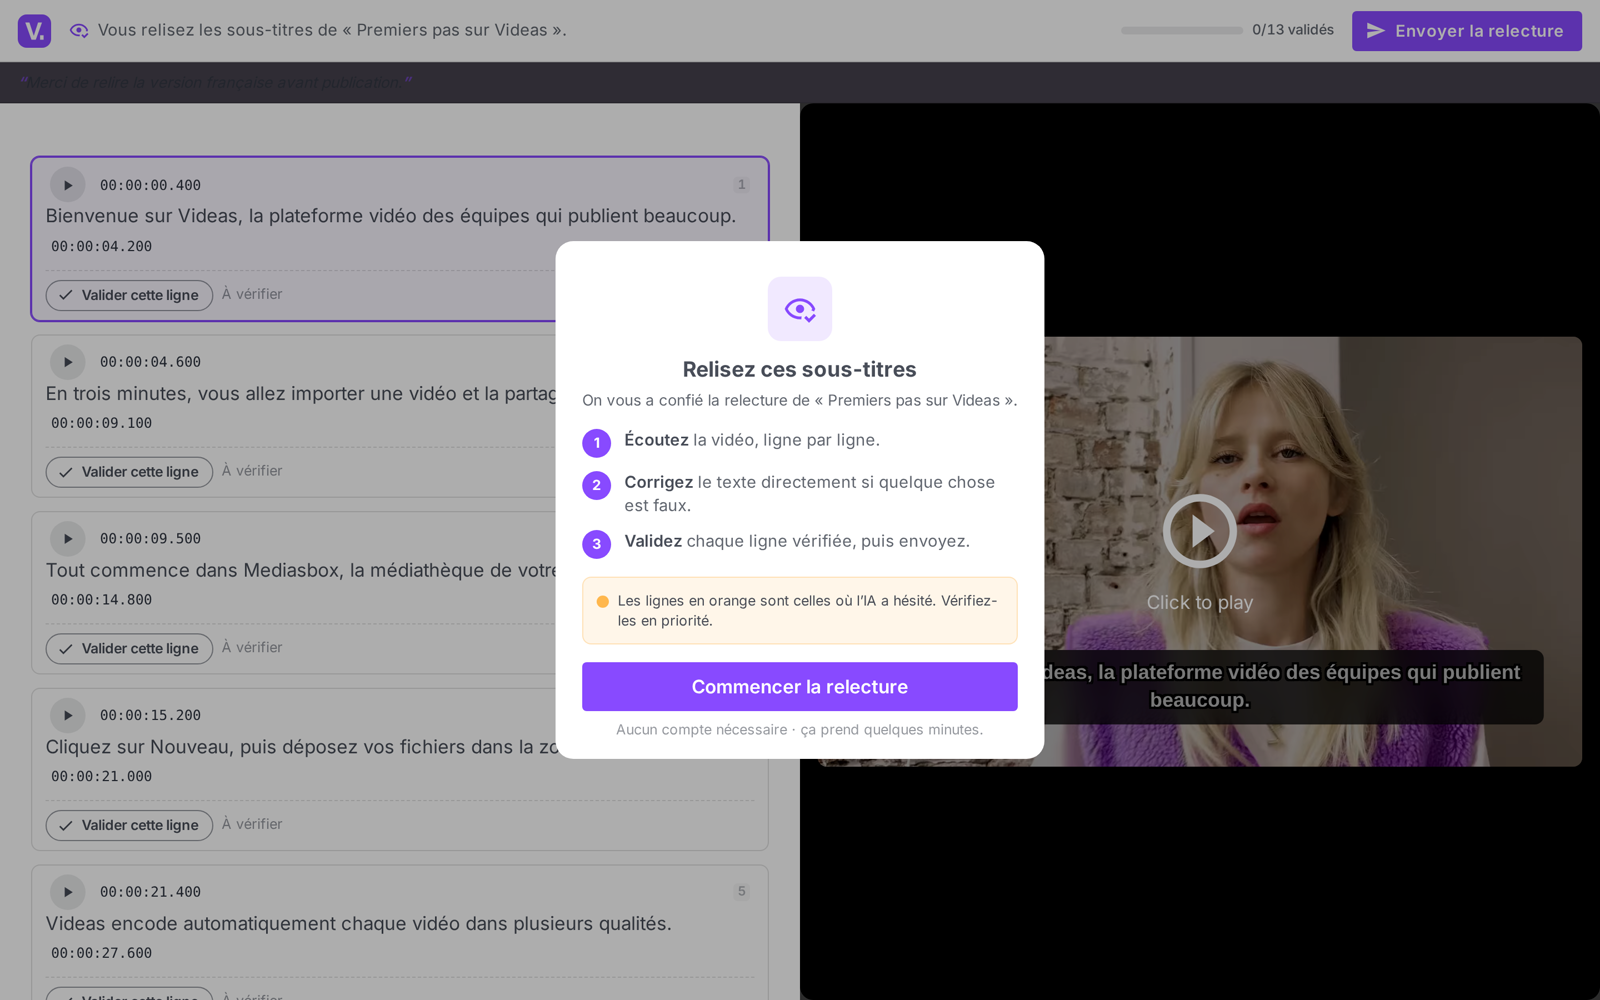Click start timestamp 00:00:21.400
Image resolution: width=1600 pixels, height=1000 pixels.
pos(150,892)
